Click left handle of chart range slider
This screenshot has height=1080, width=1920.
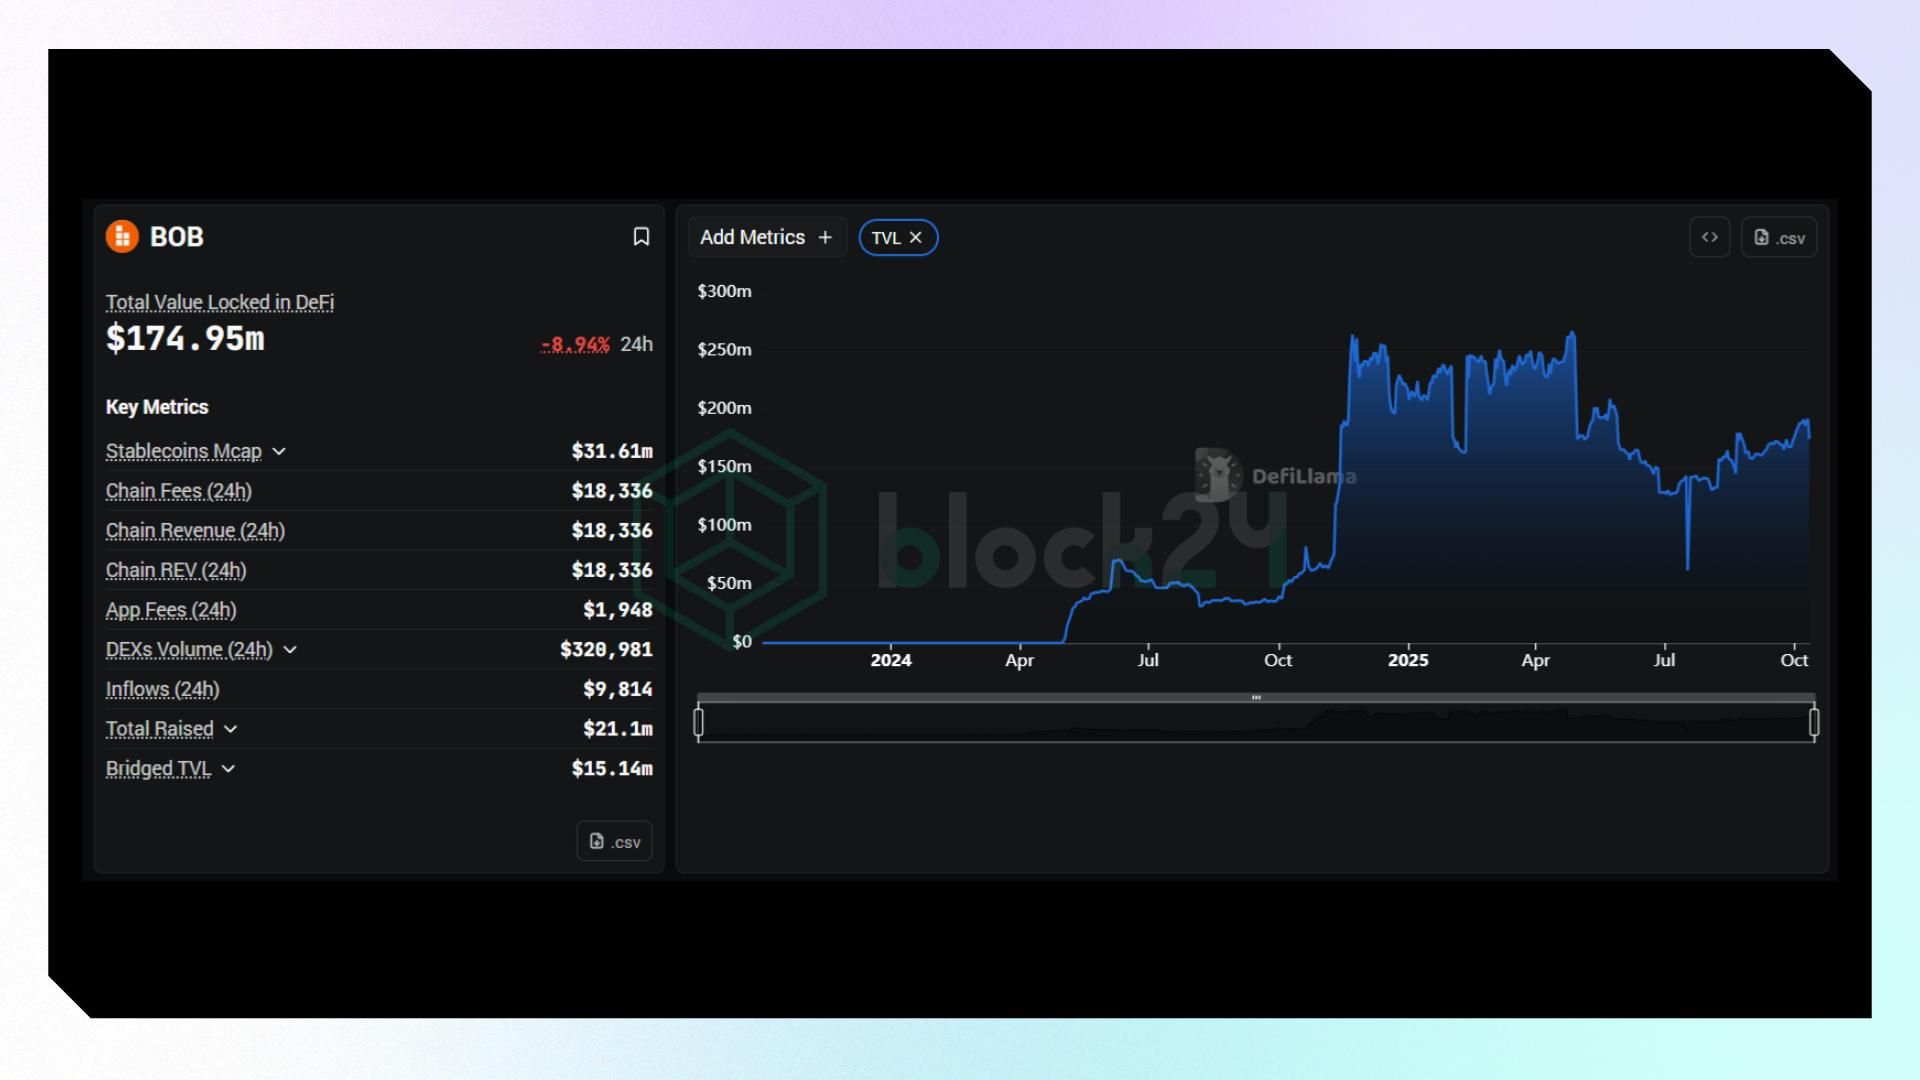tap(699, 722)
